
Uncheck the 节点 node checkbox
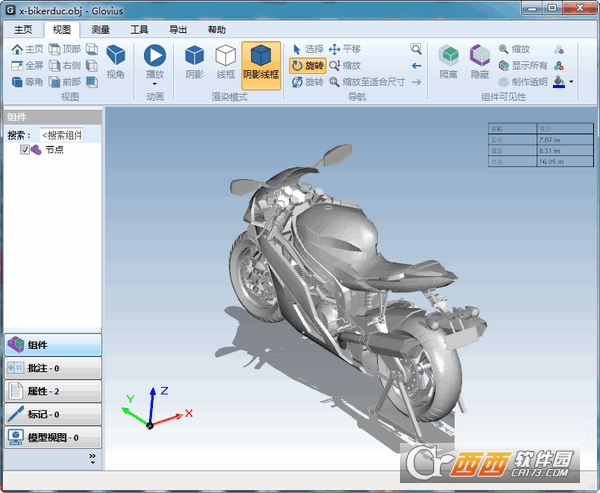point(25,150)
